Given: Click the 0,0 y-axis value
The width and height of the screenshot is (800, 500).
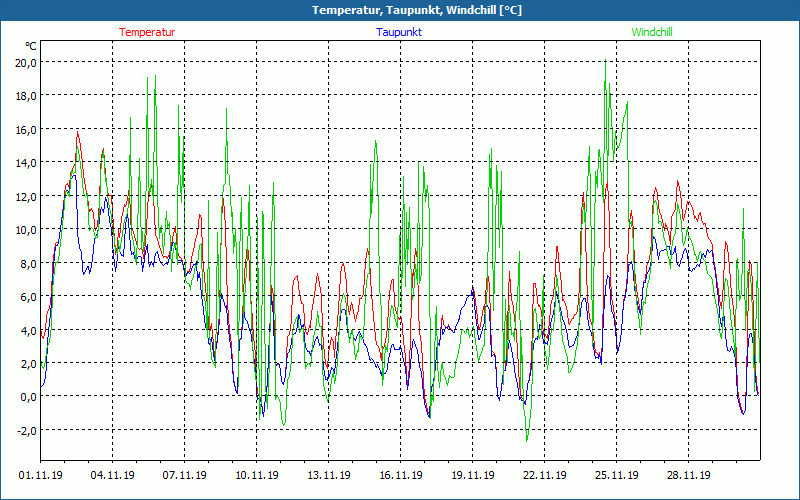Looking at the screenshot, I should (29, 397).
